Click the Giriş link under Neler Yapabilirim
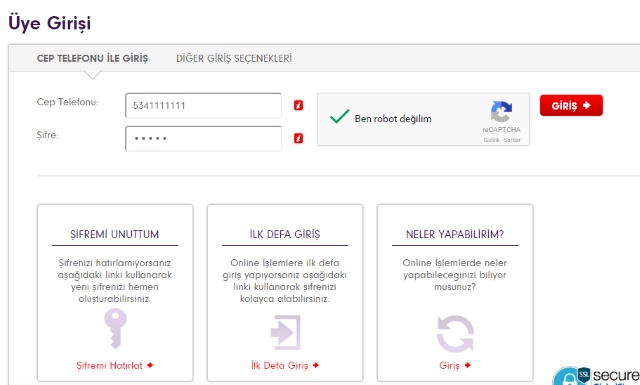Image resolution: width=640 pixels, height=385 pixels. [455, 365]
